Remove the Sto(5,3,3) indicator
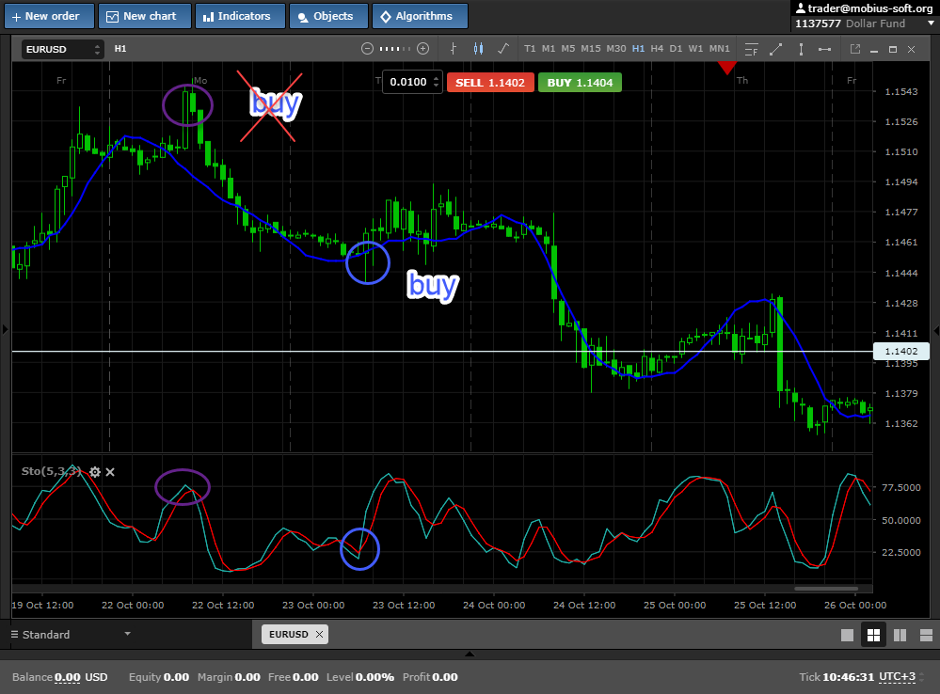940x694 pixels. click(110, 472)
